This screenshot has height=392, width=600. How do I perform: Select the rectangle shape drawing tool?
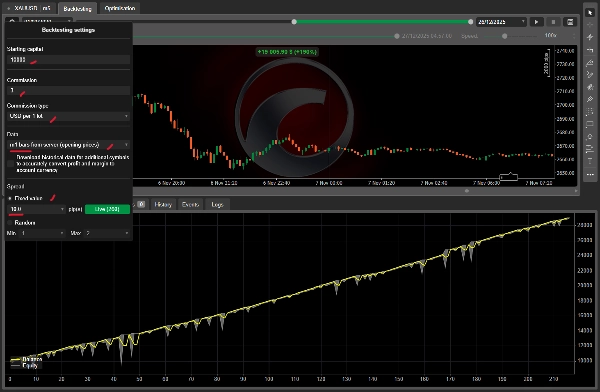coord(590,124)
